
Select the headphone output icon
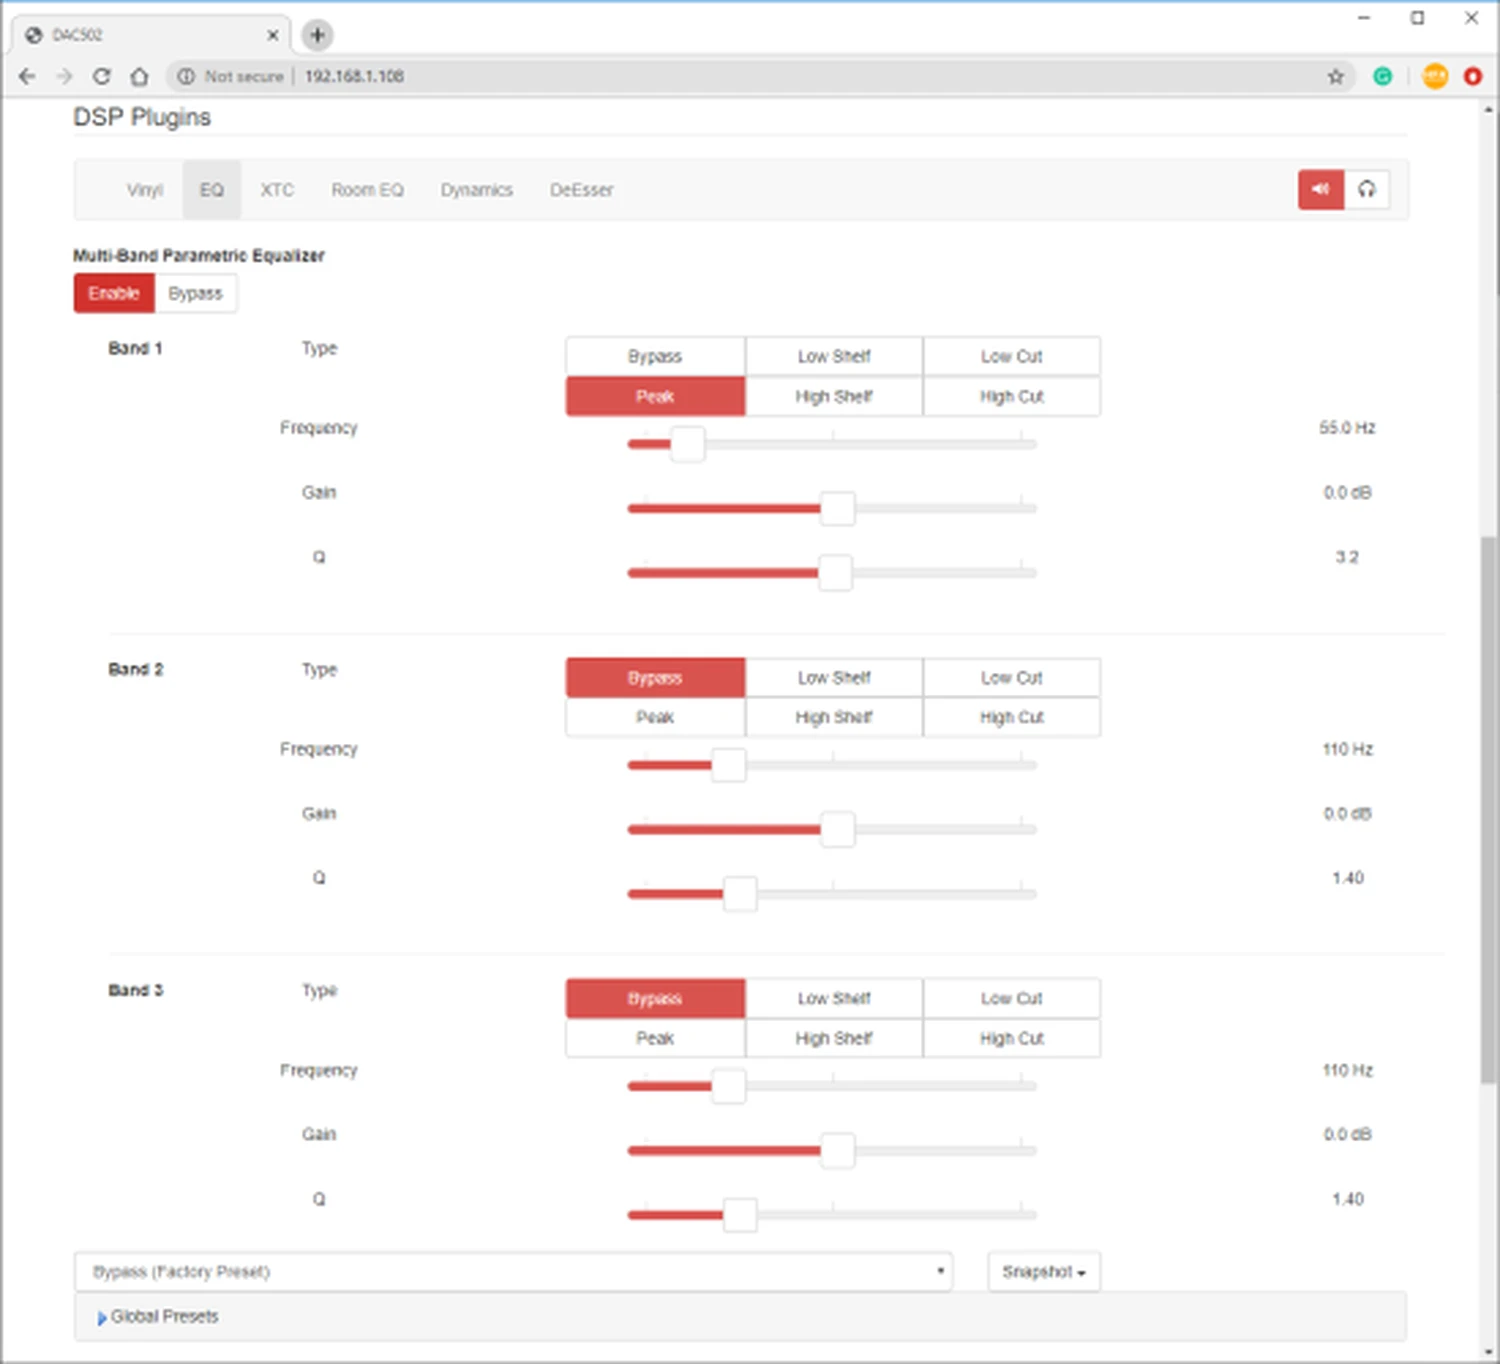1366,189
